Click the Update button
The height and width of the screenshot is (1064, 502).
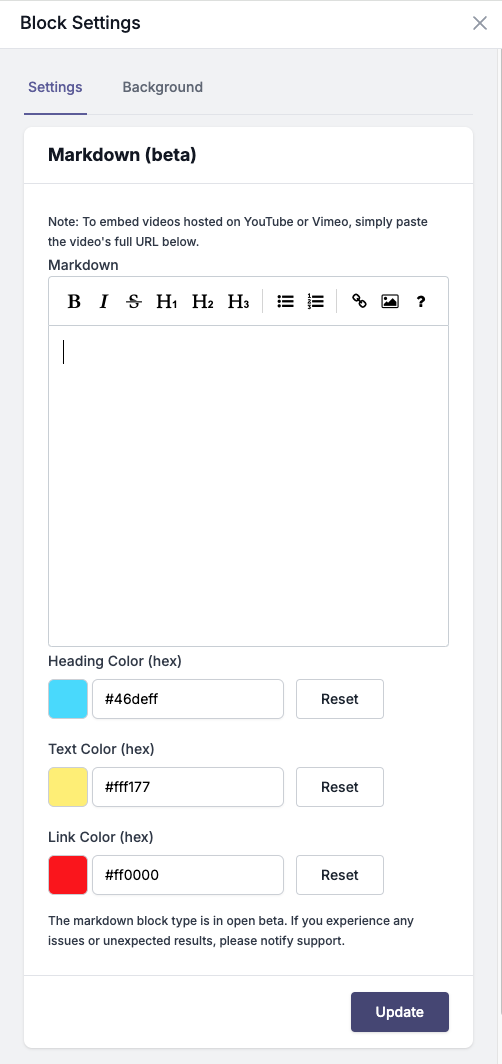[400, 1012]
